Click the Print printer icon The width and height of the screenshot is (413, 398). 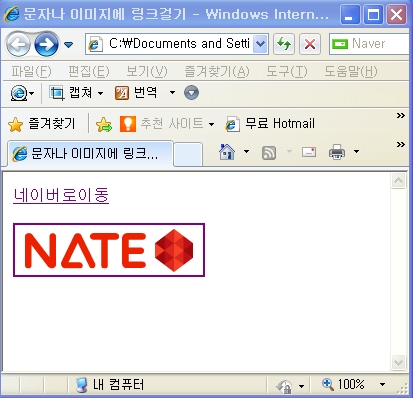pyautogui.click(x=337, y=152)
